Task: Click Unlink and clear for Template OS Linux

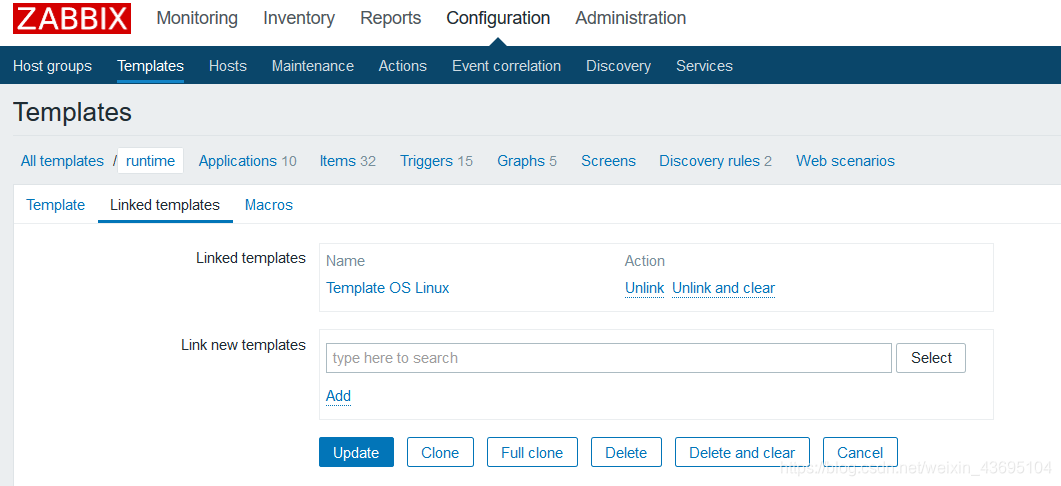Action: click(723, 288)
